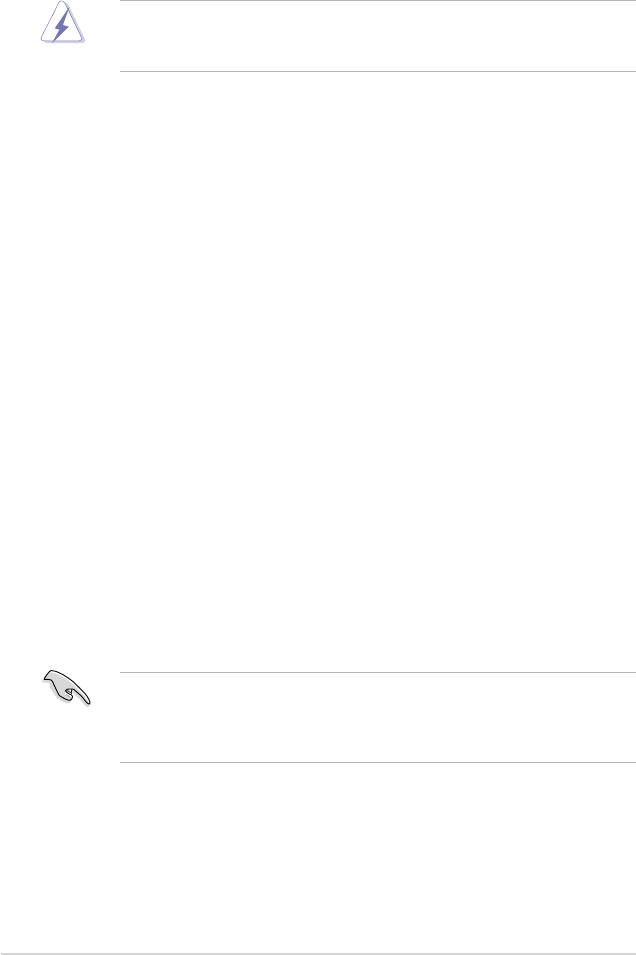Click the line below the warning callout

point(378,71)
